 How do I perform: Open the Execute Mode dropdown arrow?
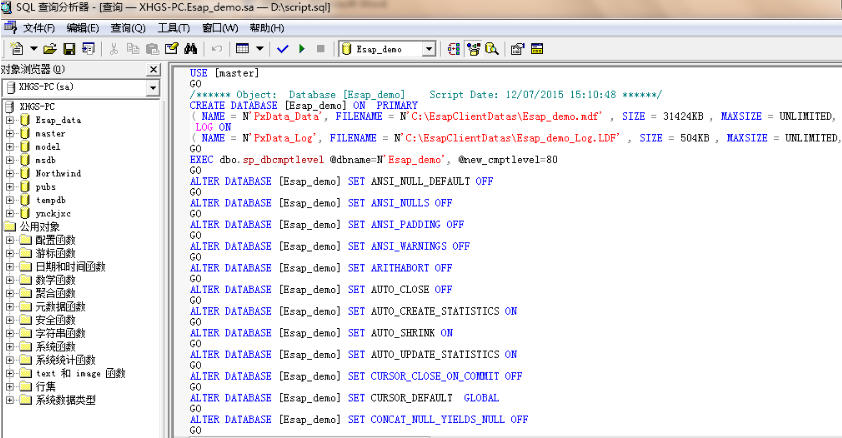(x=260, y=49)
